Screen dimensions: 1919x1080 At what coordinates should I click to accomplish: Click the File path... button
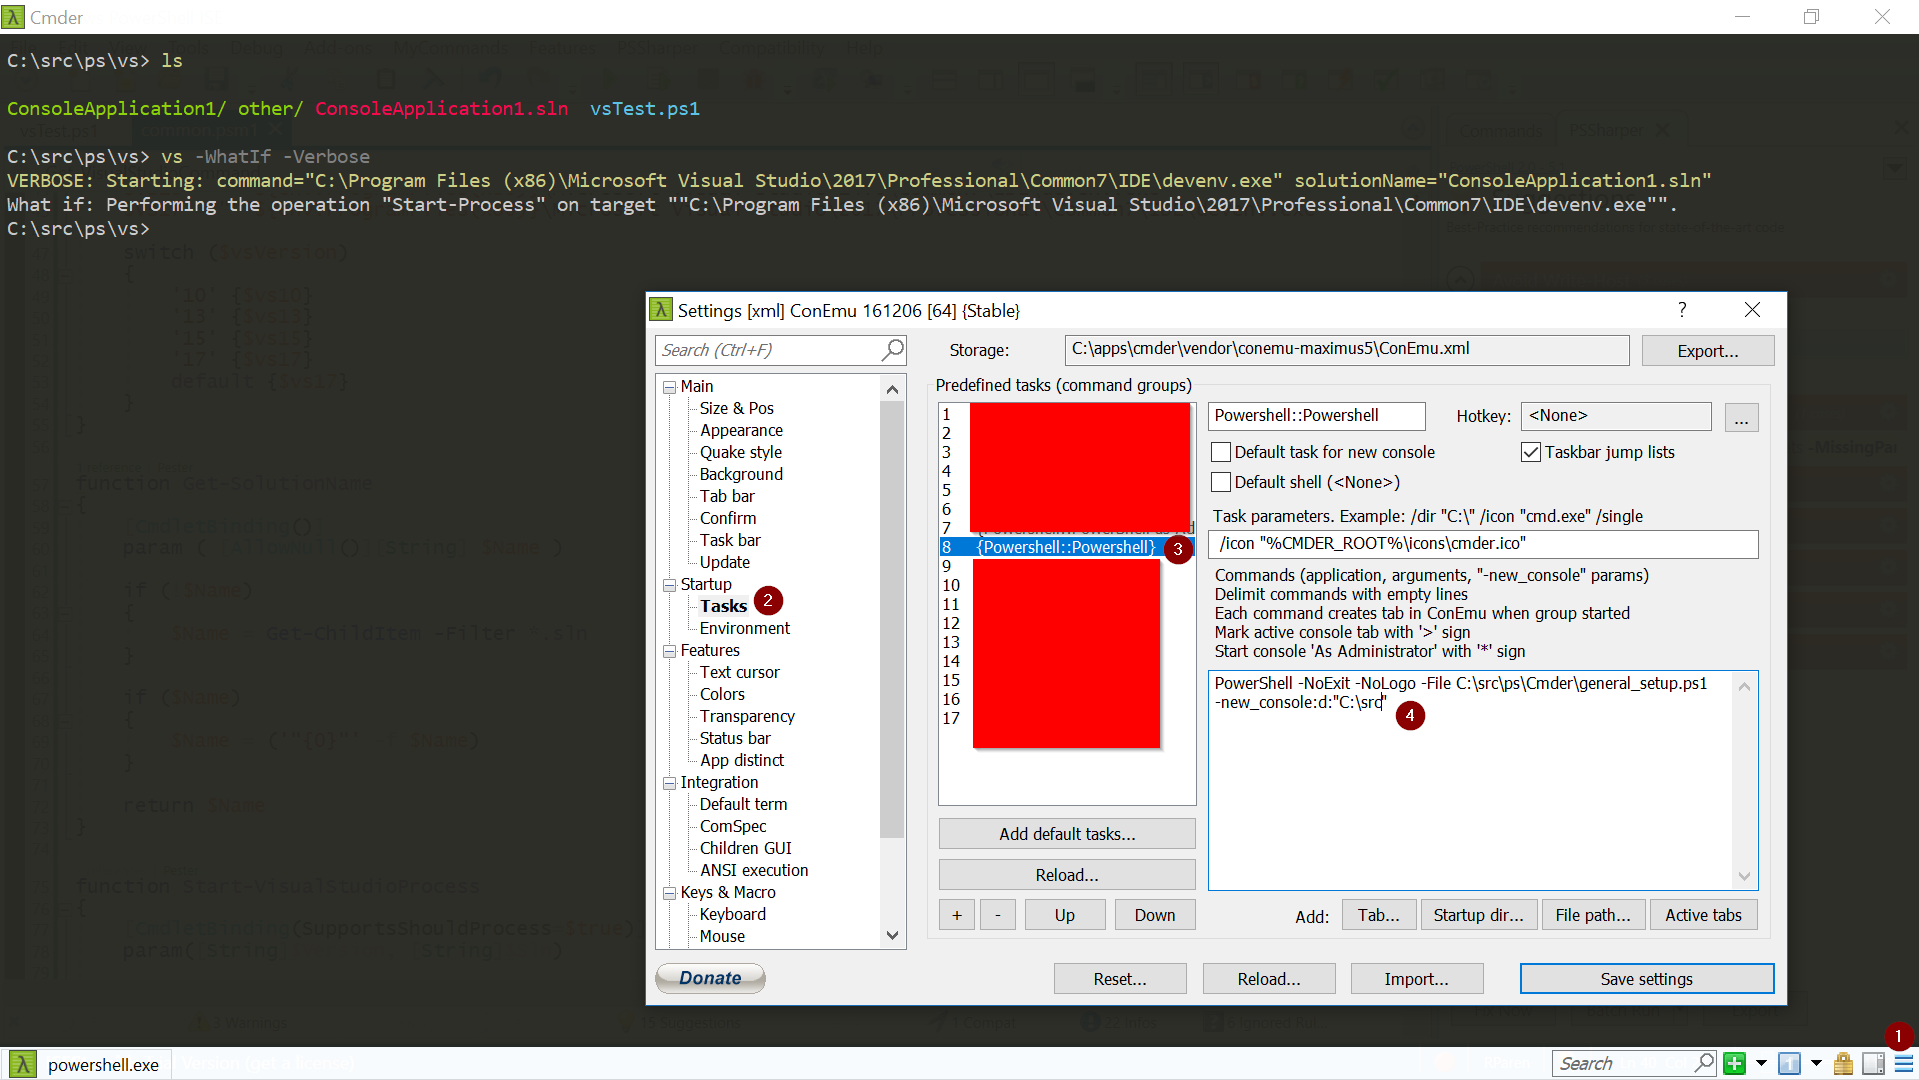pyautogui.click(x=1593, y=915)
